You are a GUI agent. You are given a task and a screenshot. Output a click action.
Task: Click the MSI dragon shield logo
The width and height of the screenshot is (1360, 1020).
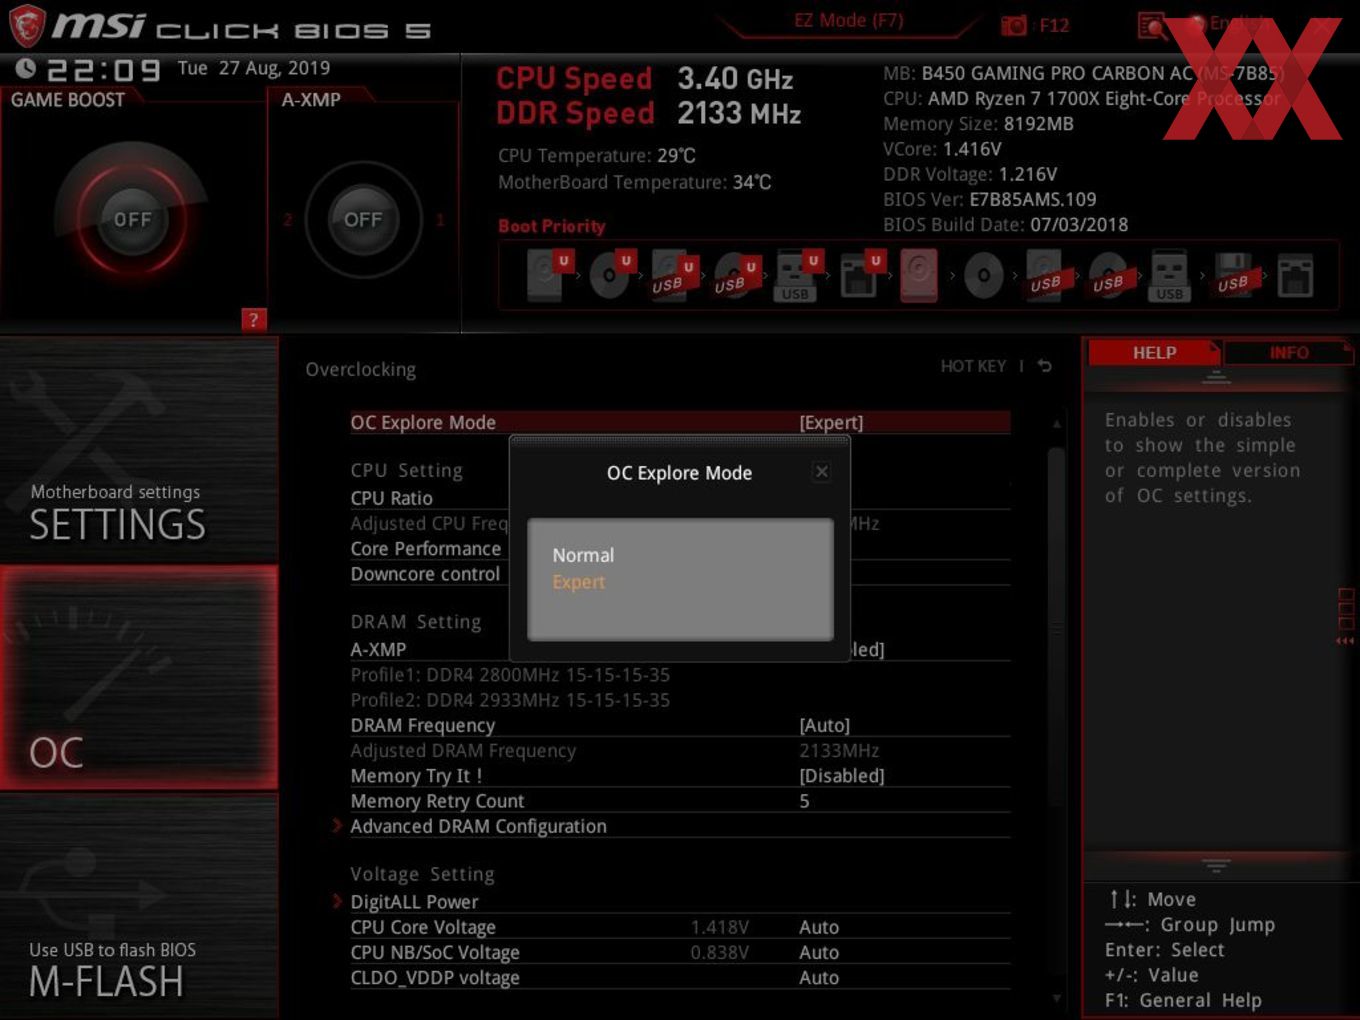pos(27,26)
